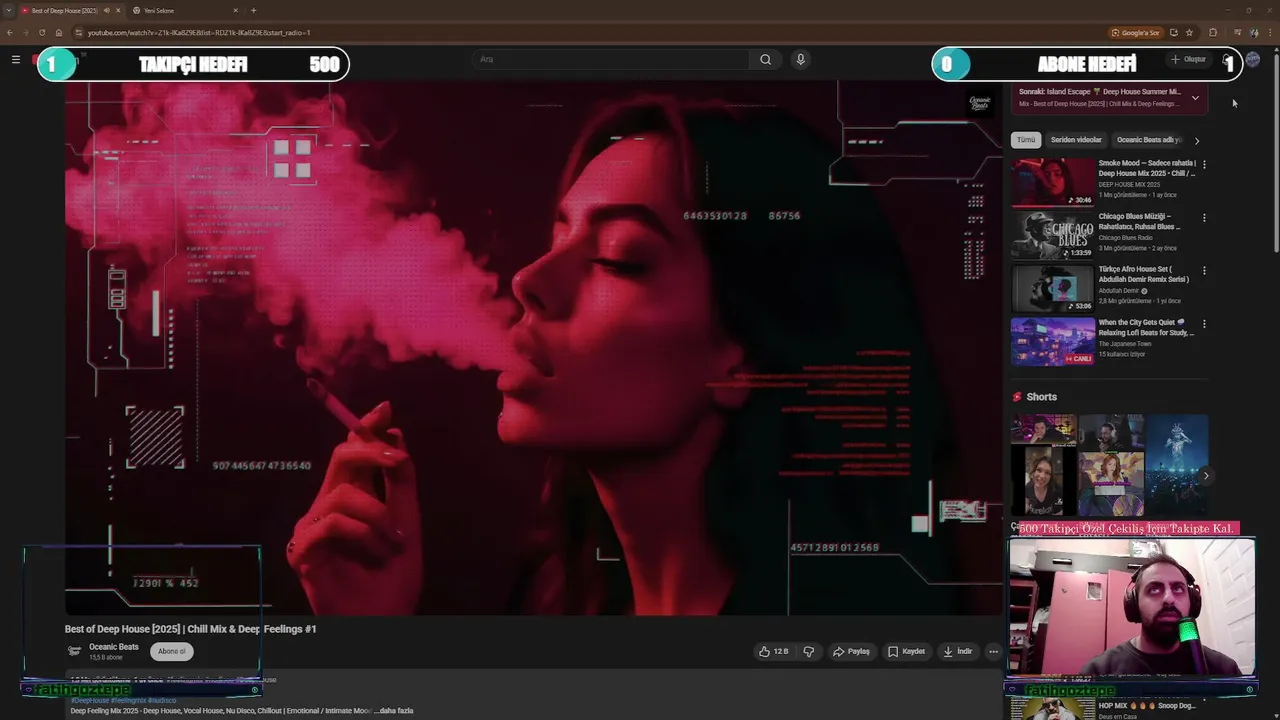Click the main video player

coord(534,348)
